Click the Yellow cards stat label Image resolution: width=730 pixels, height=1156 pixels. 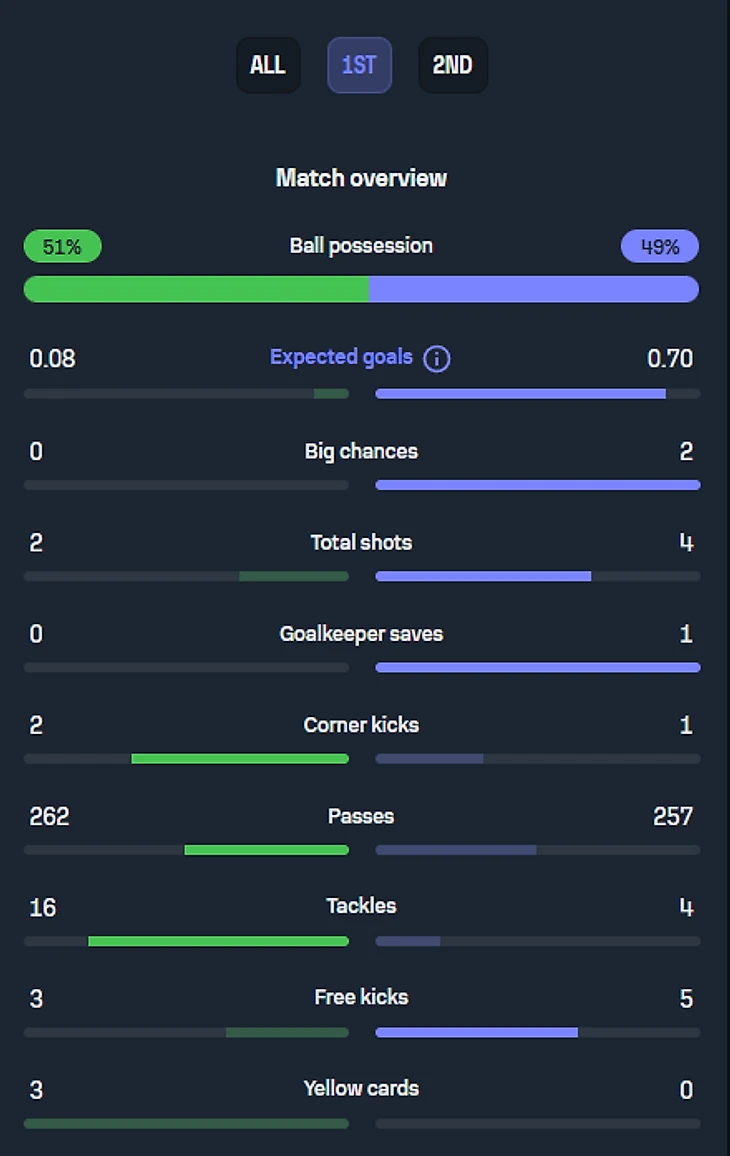(x=361, y=1088)
